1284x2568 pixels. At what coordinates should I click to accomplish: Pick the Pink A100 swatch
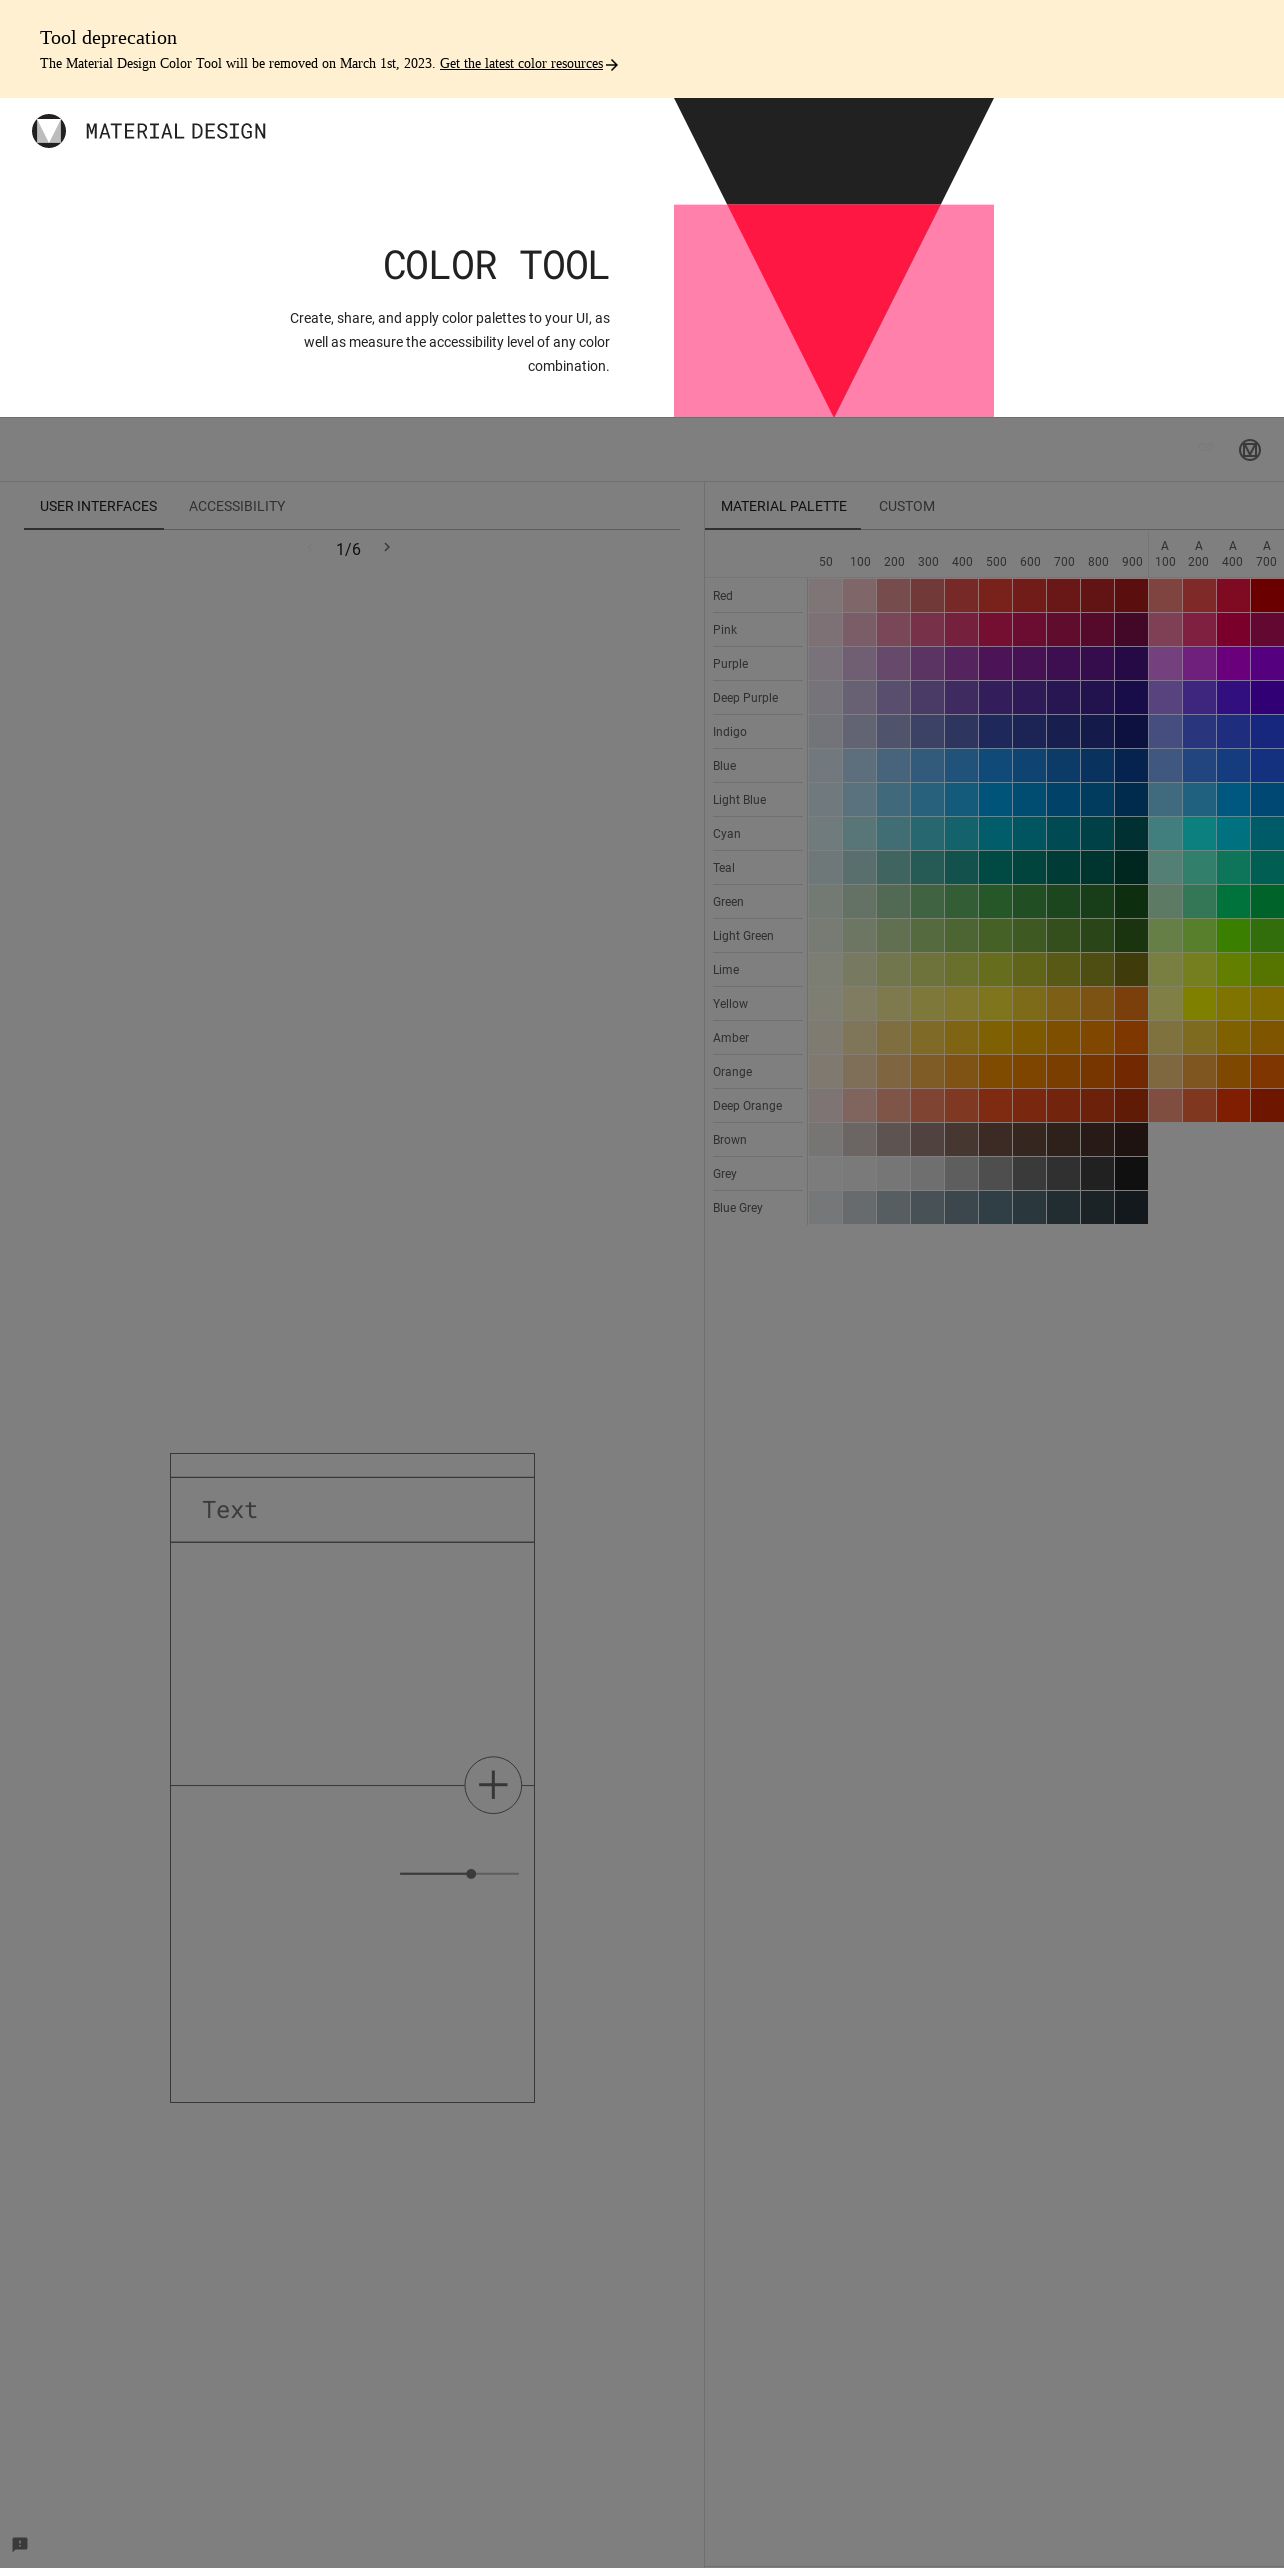(1165, 630)
